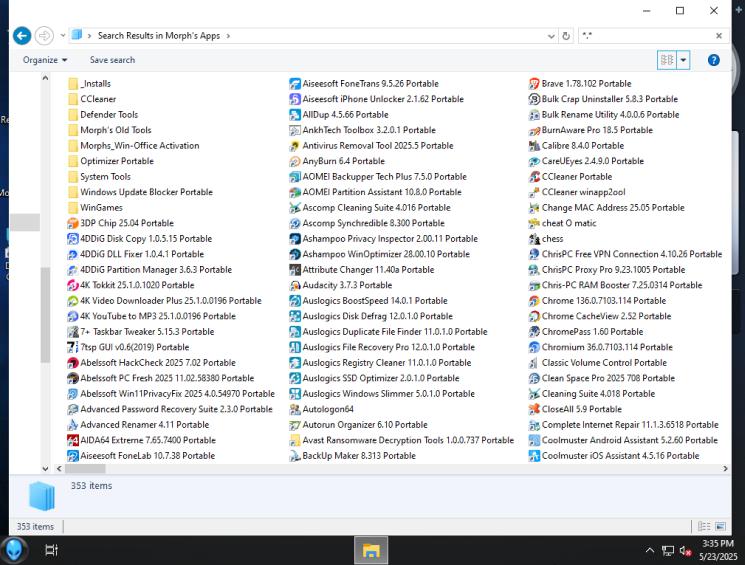The width and height of the screenshot is (745, 565).
Task: Click the Chrome 136.0.7103.114 Portable icon
Action: click(534, 301)
